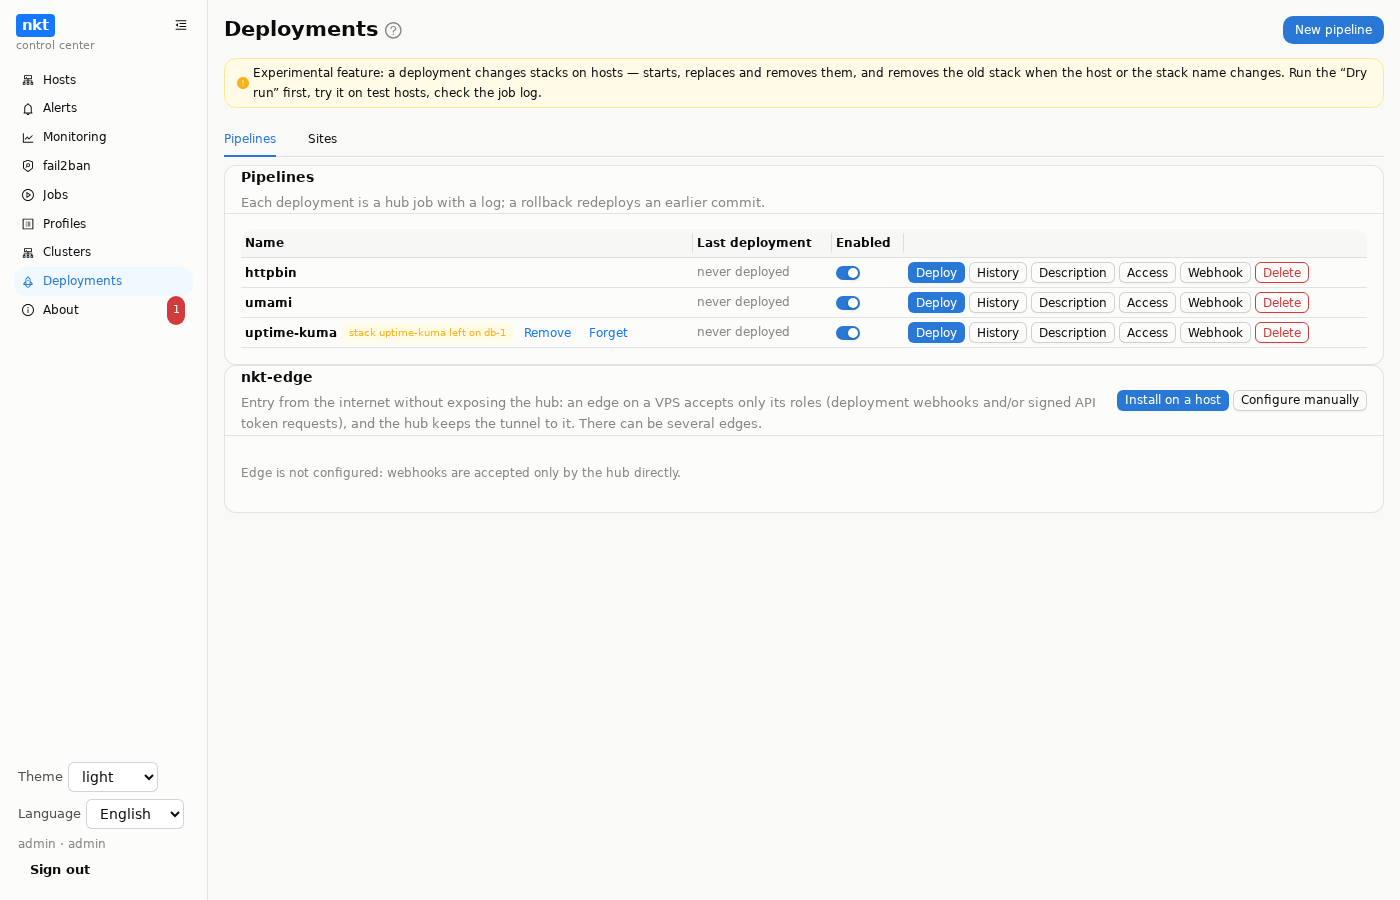
Task: Click the umami pipeline name
Action: pos(269,303)
